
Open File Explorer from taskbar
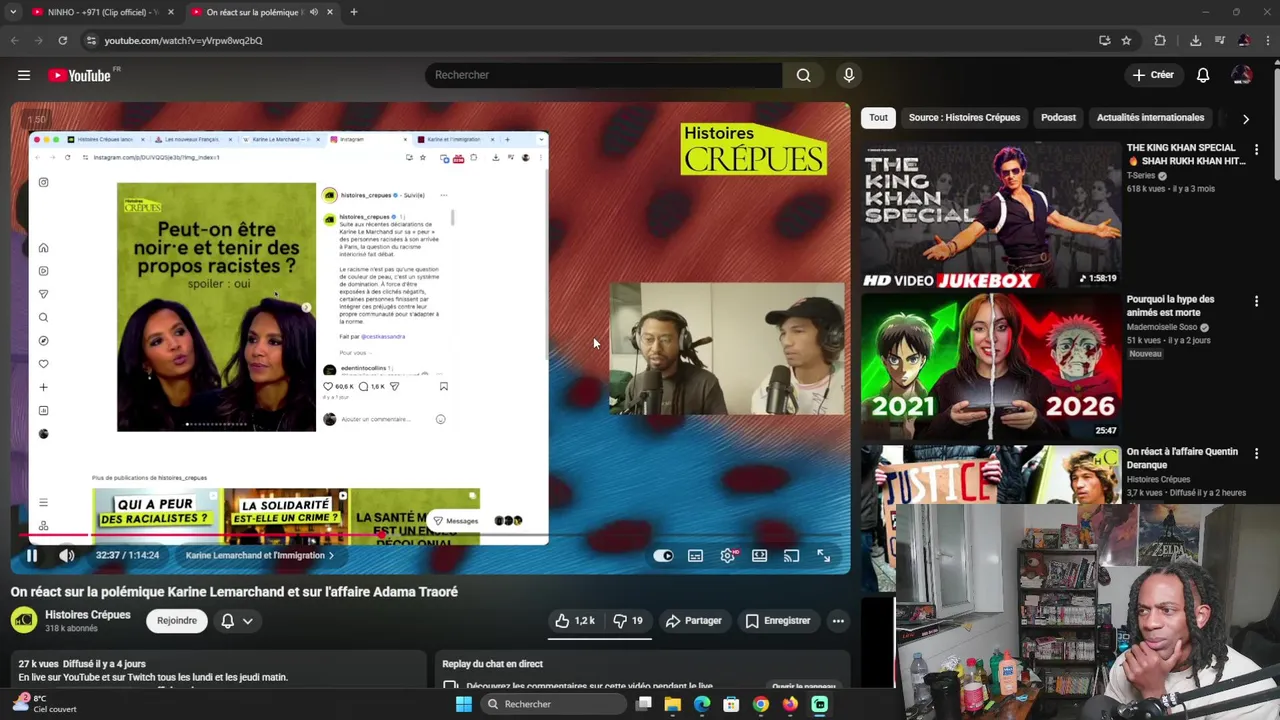(673, 704)
